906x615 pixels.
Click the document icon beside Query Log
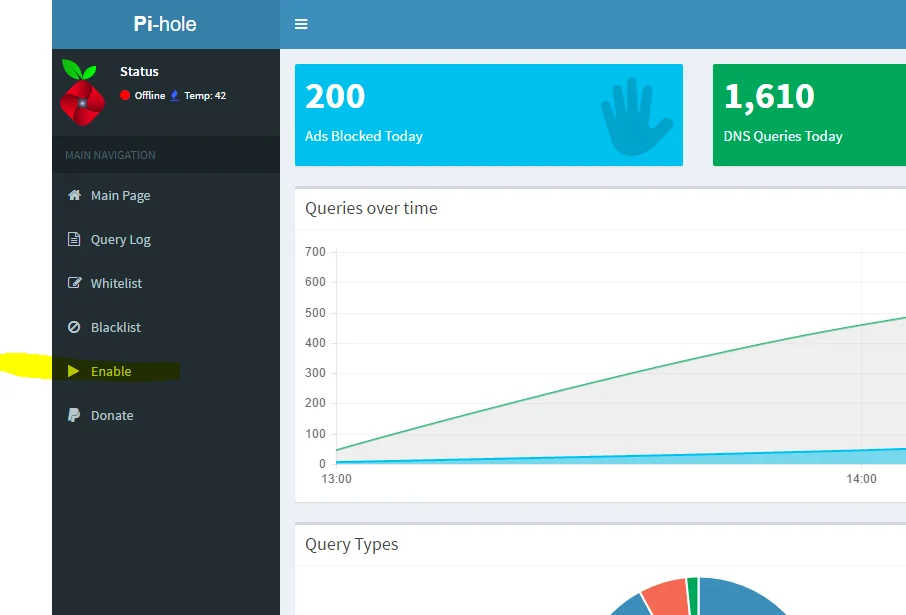(x=74, y=239)
